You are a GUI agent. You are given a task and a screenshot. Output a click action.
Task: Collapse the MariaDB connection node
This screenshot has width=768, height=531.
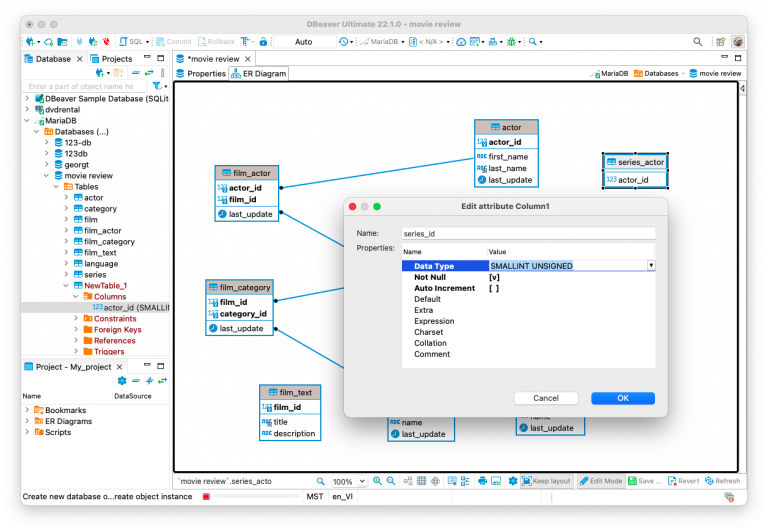pyautogui.click(x=27, y=121)
